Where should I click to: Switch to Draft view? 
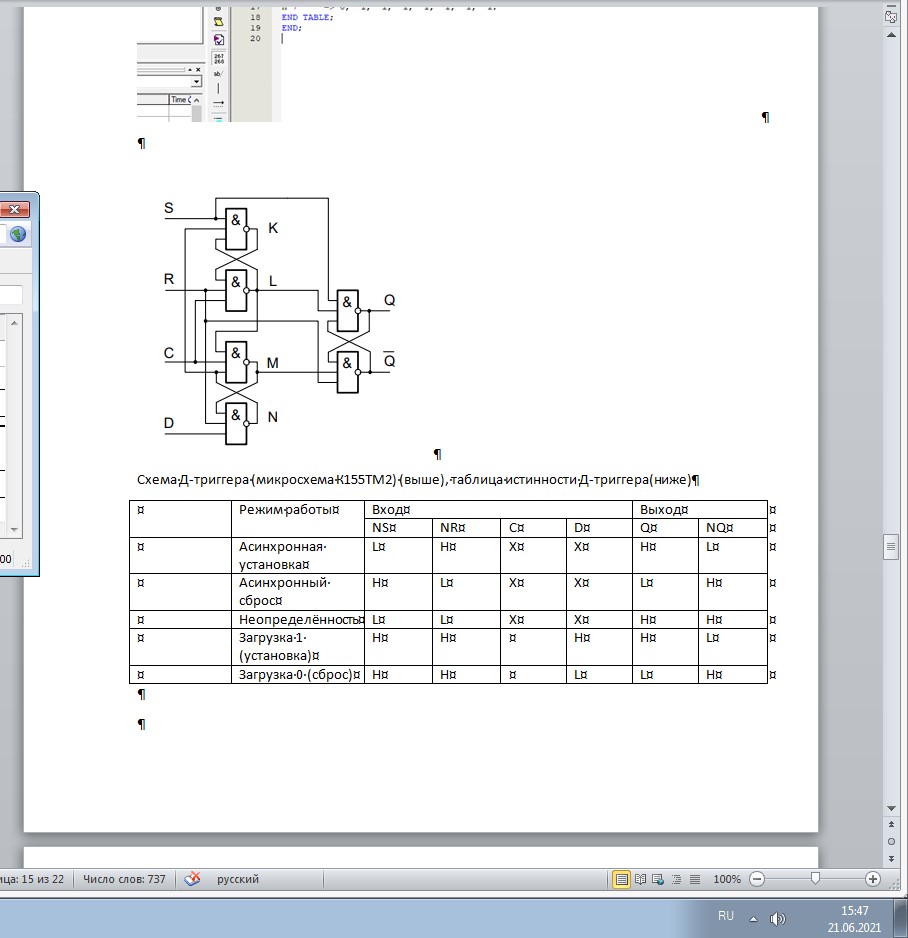click(694, 879)
